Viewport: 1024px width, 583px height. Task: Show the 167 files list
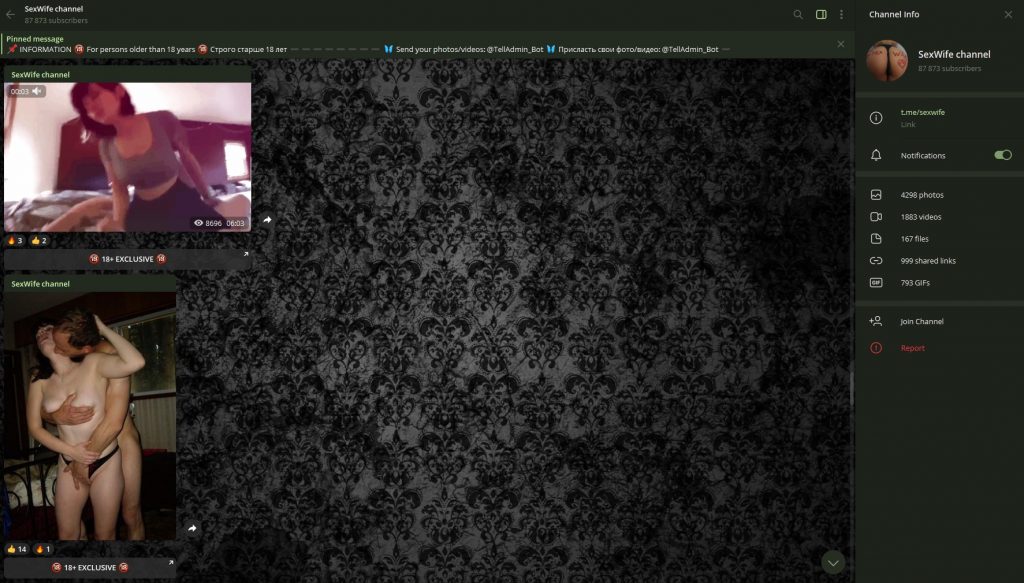coord(914,239)
